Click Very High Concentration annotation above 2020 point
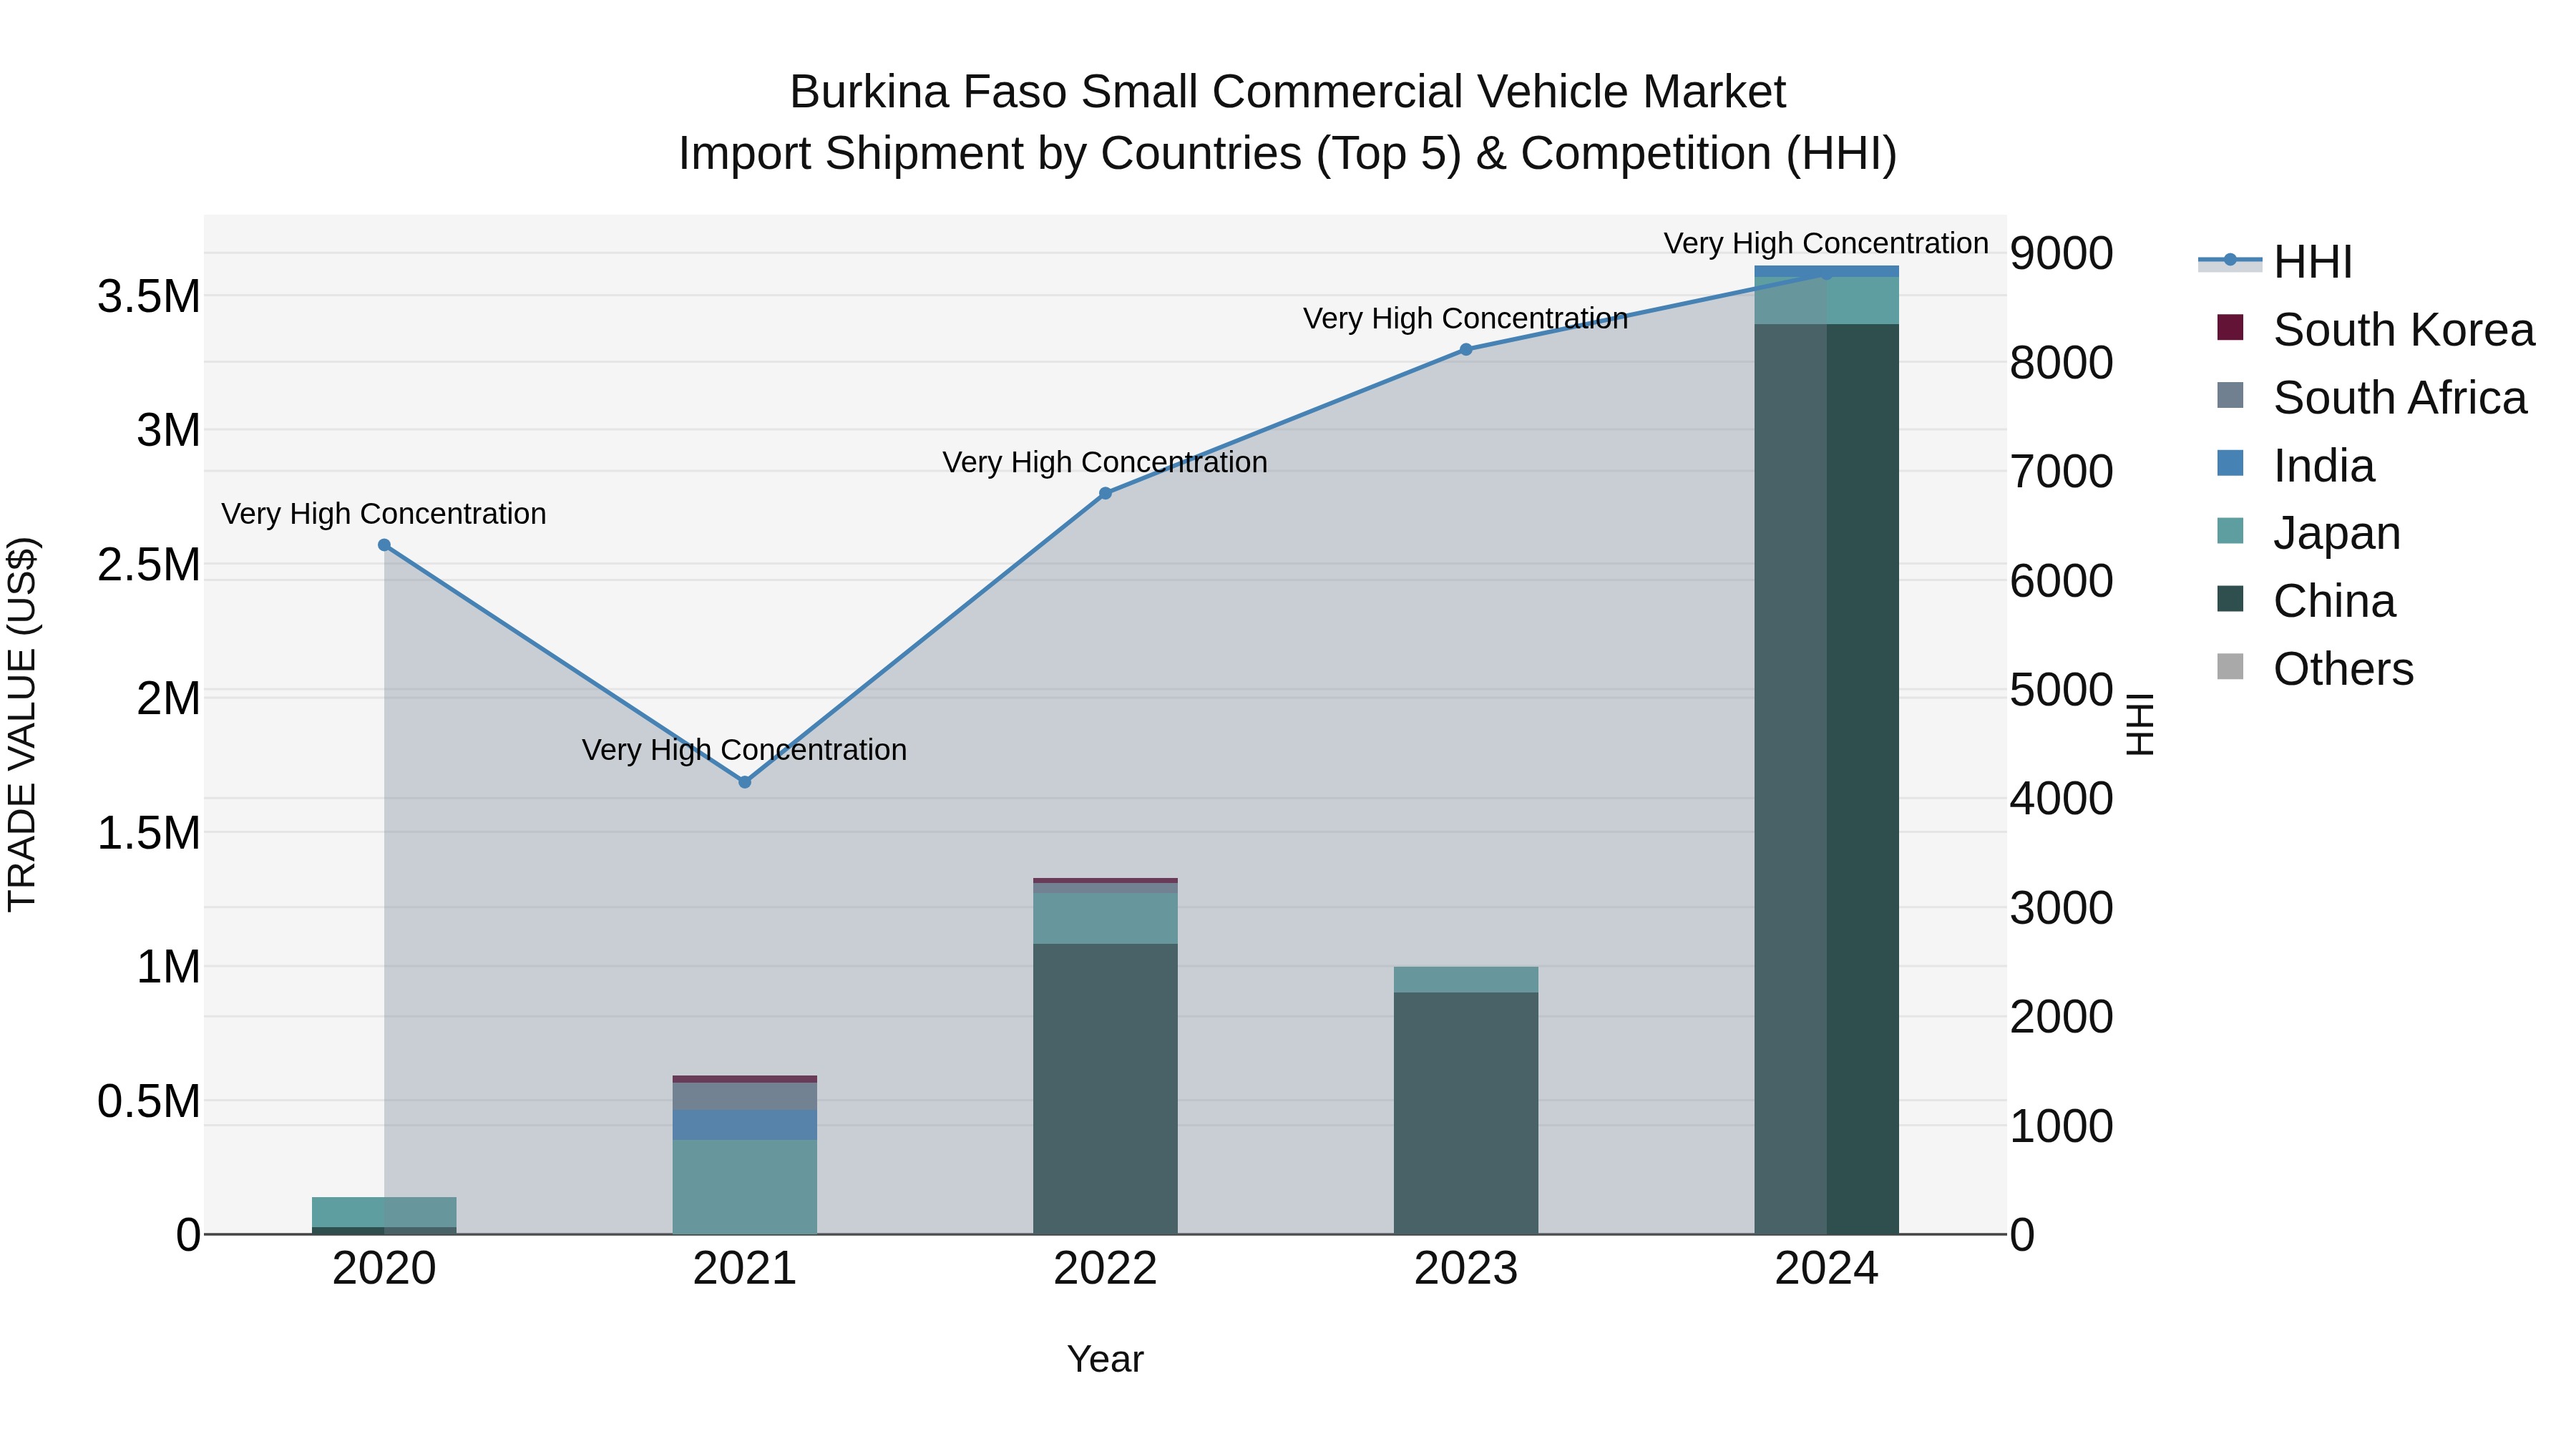Screen dimensions: 2576x1449 click(x=384, y=514)
